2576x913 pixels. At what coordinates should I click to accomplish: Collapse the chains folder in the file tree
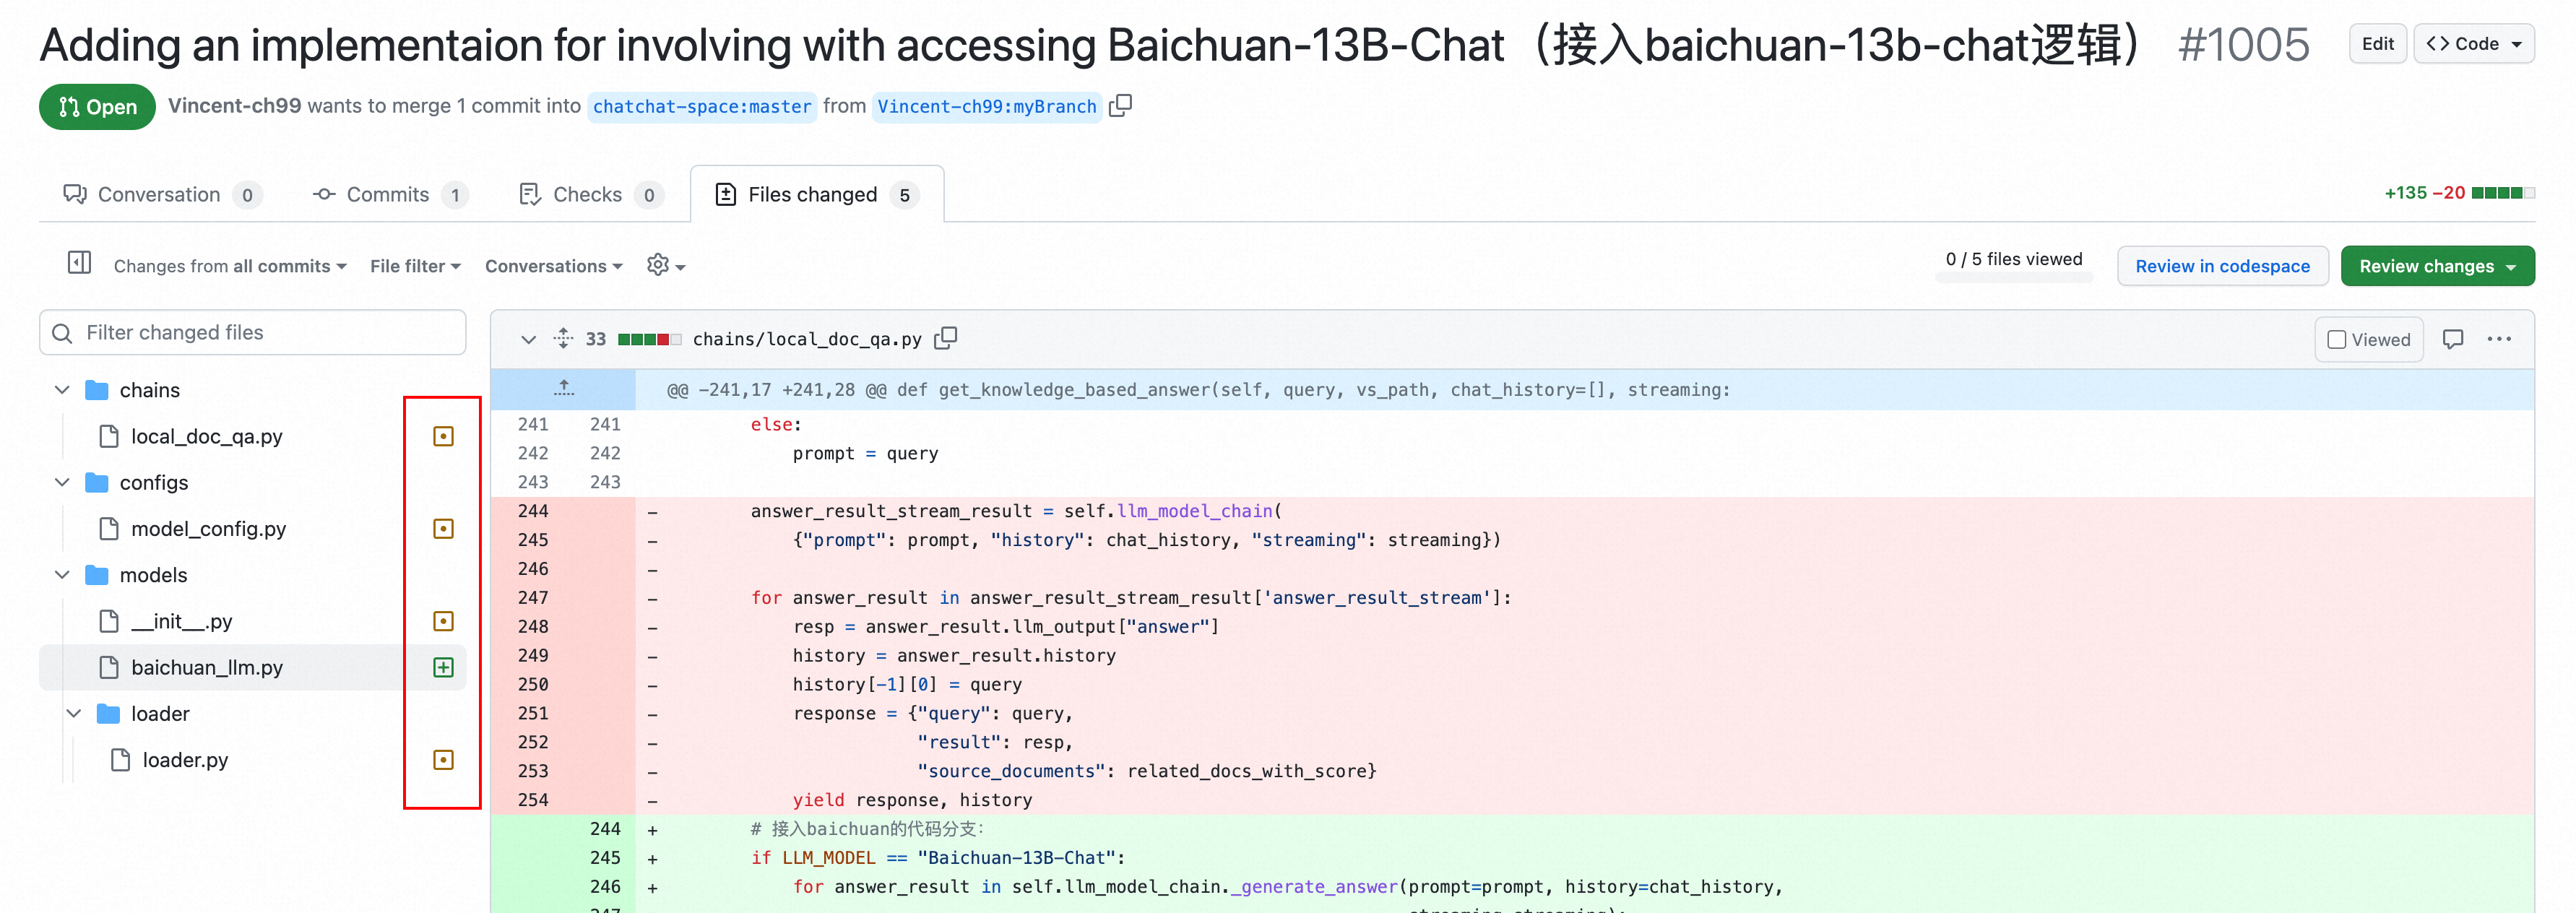(61, 389)
